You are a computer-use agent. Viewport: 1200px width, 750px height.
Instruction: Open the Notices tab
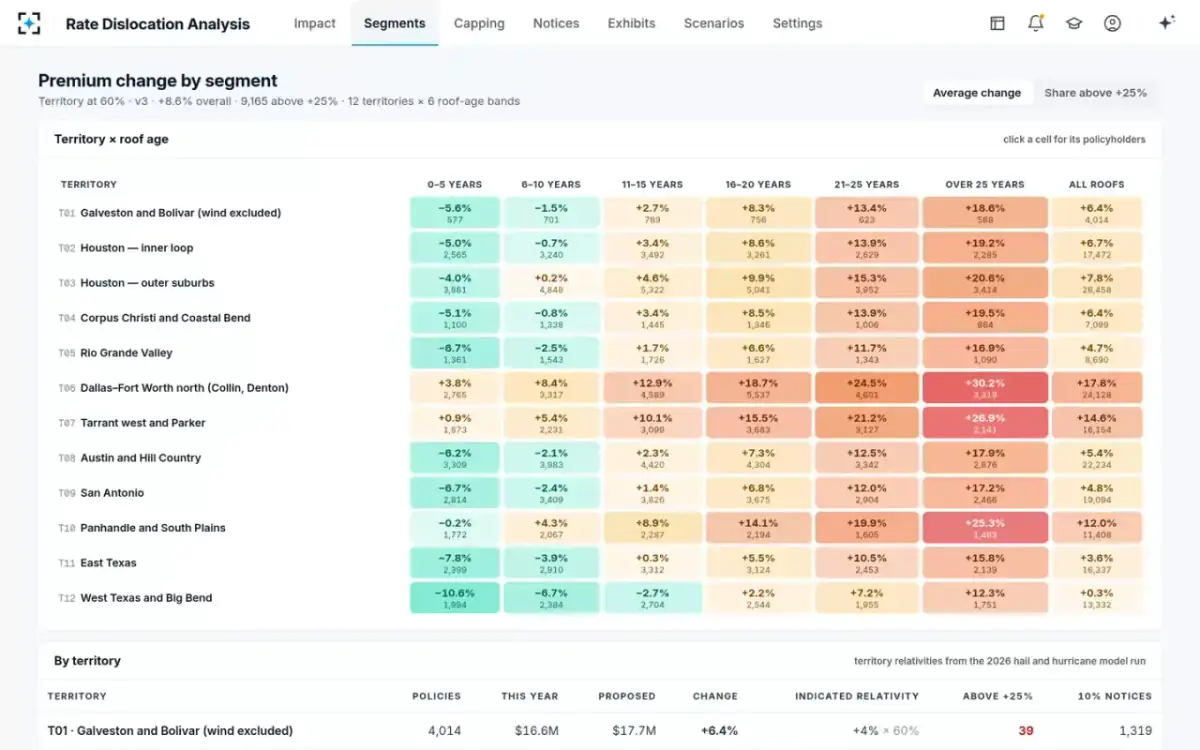pyautogui.click(x=556, y=23)
